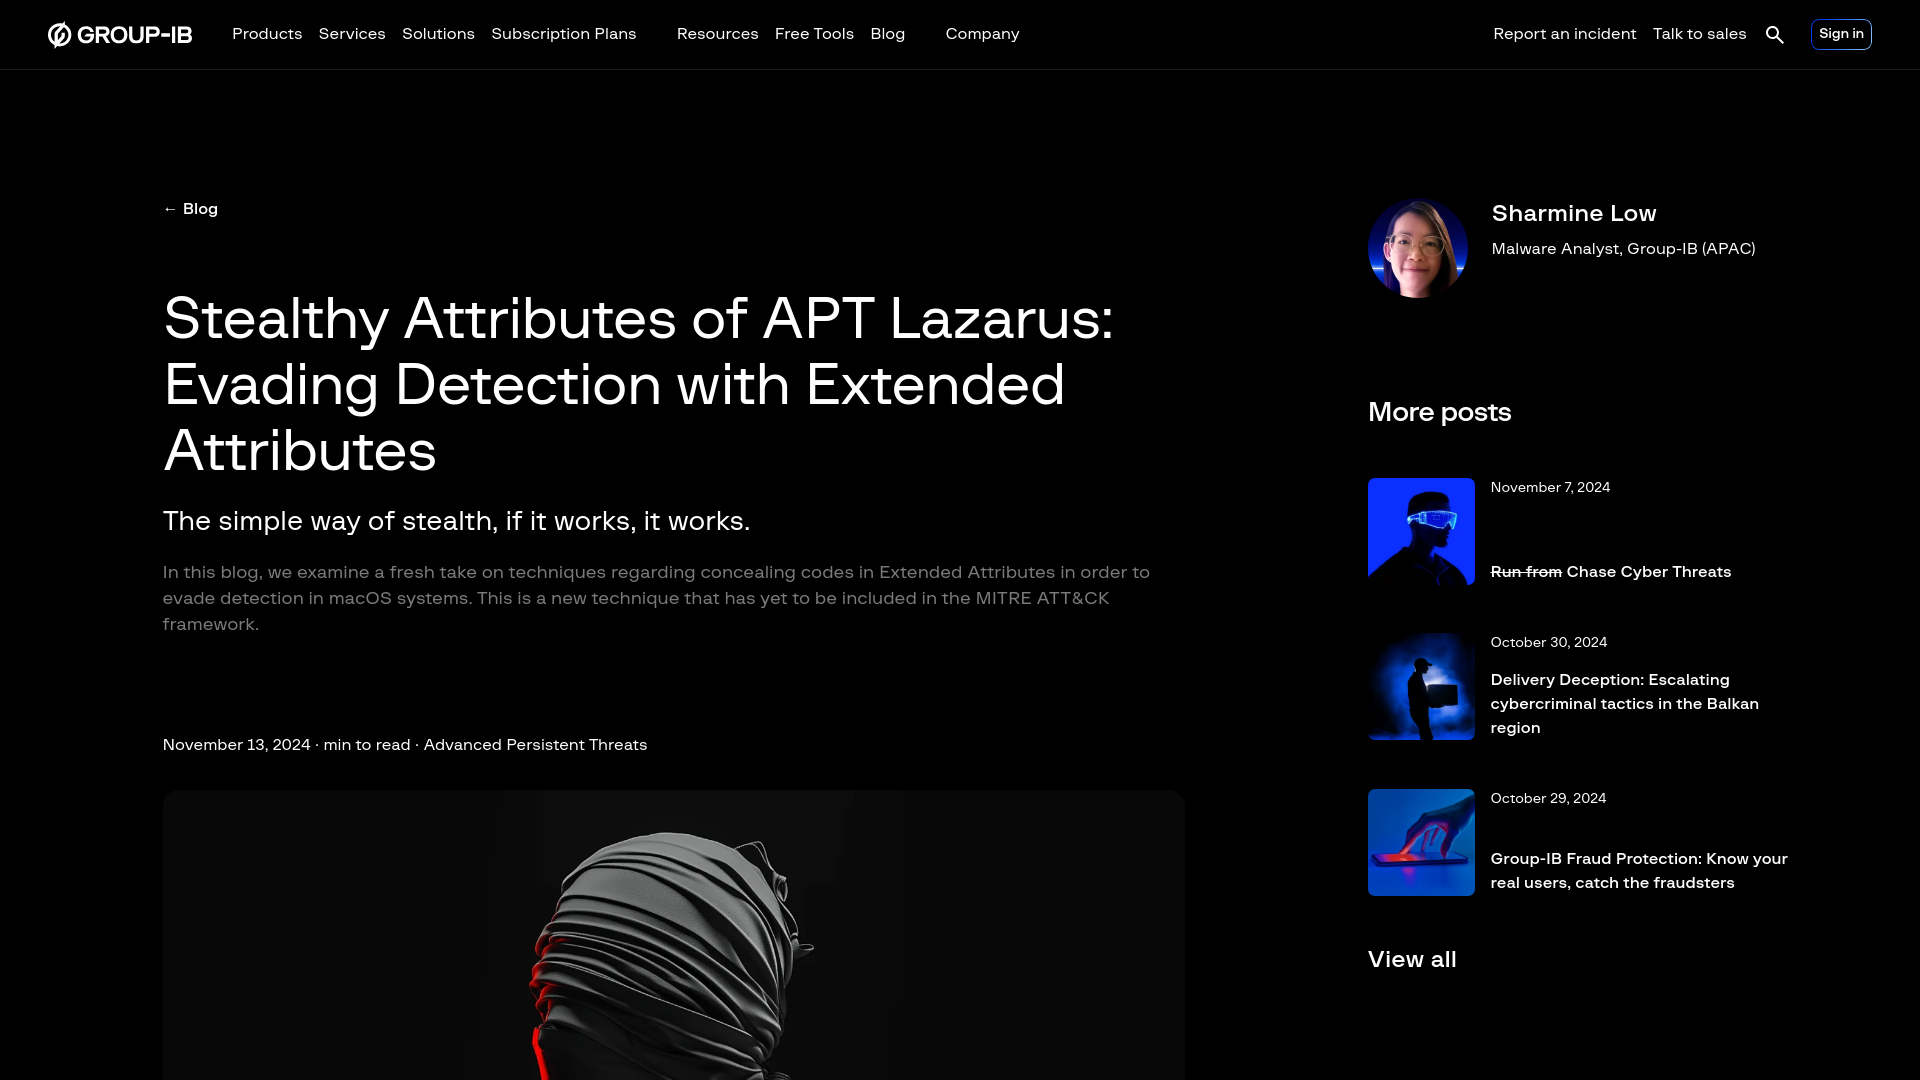Click the Subscription Plans menu item
This screenshot has height=1080, width=1920.
pos(562,33)
